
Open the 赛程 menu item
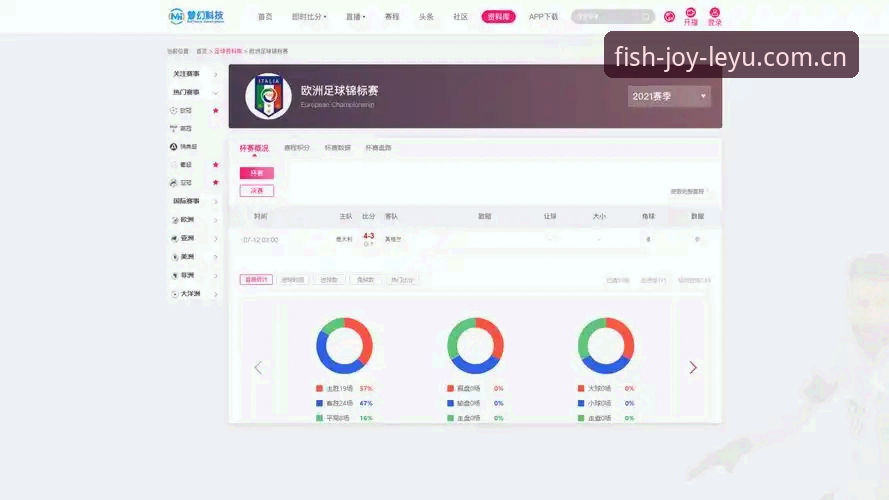pyautogui.click(x=392, y=17)
